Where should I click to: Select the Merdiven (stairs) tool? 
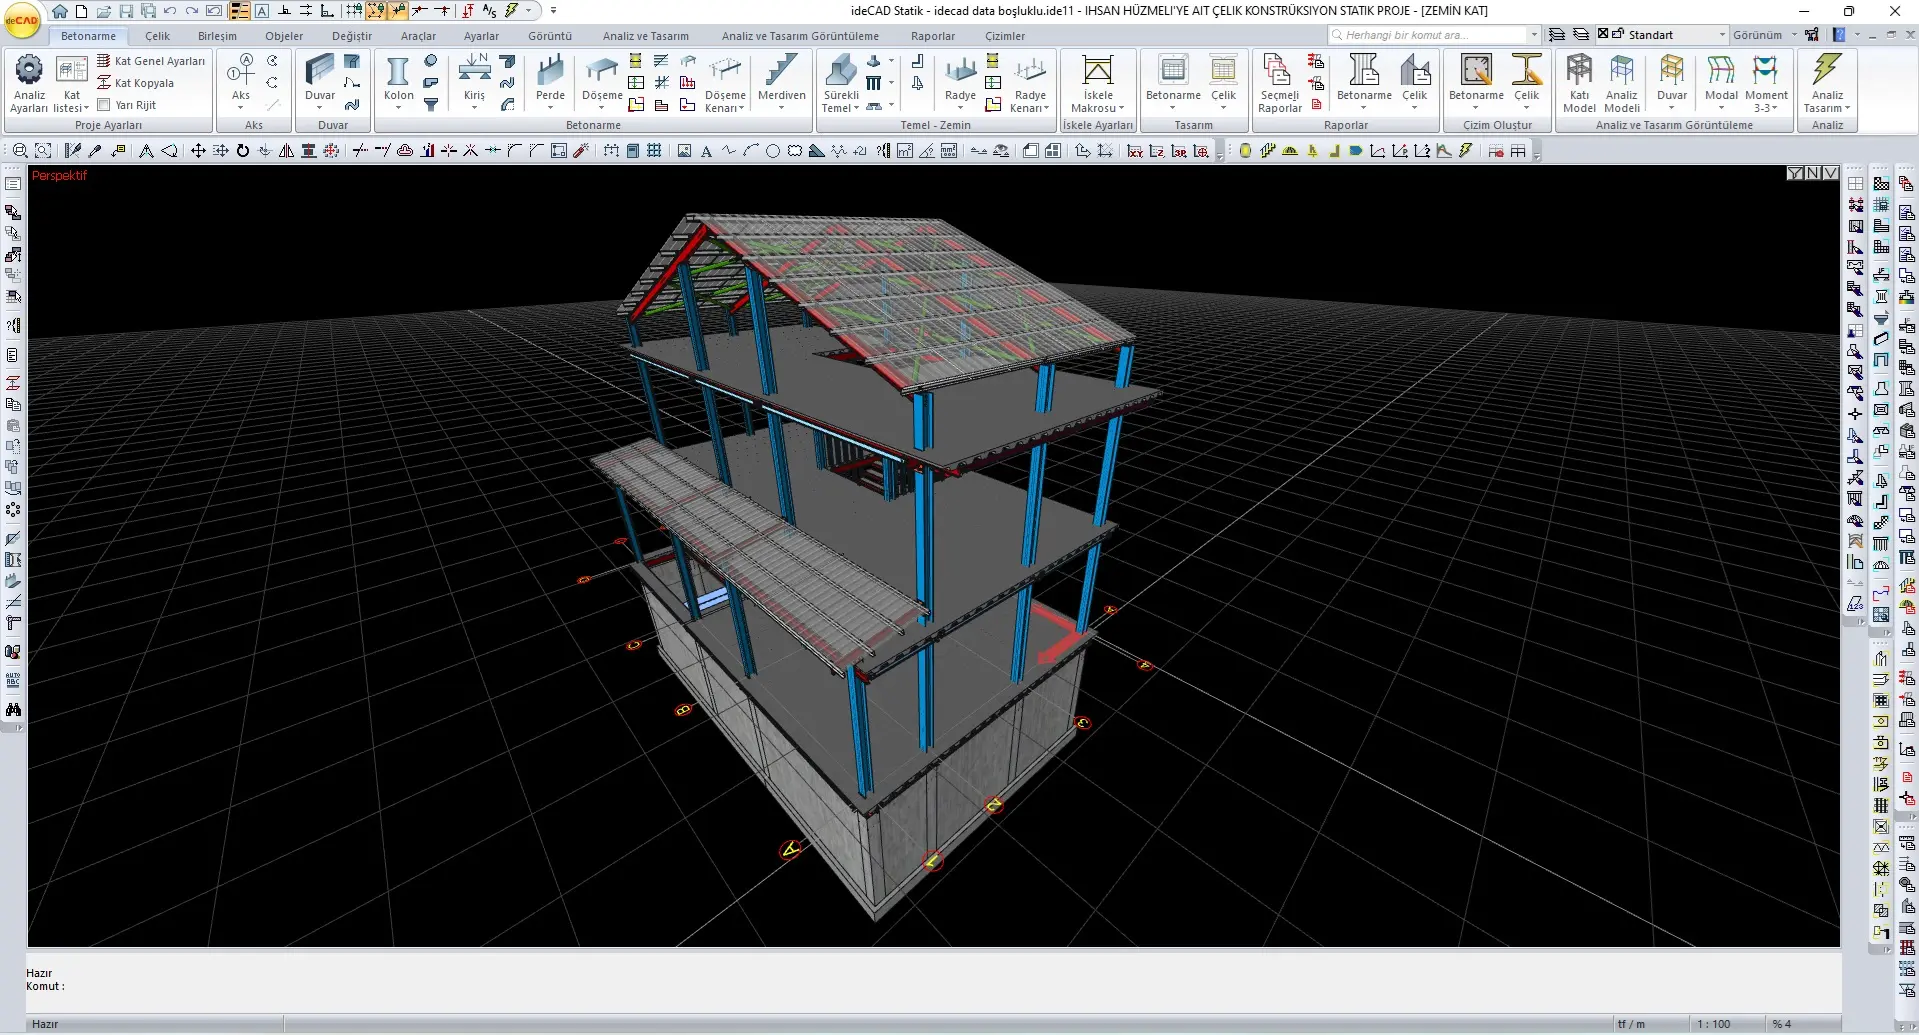point(781,78)
